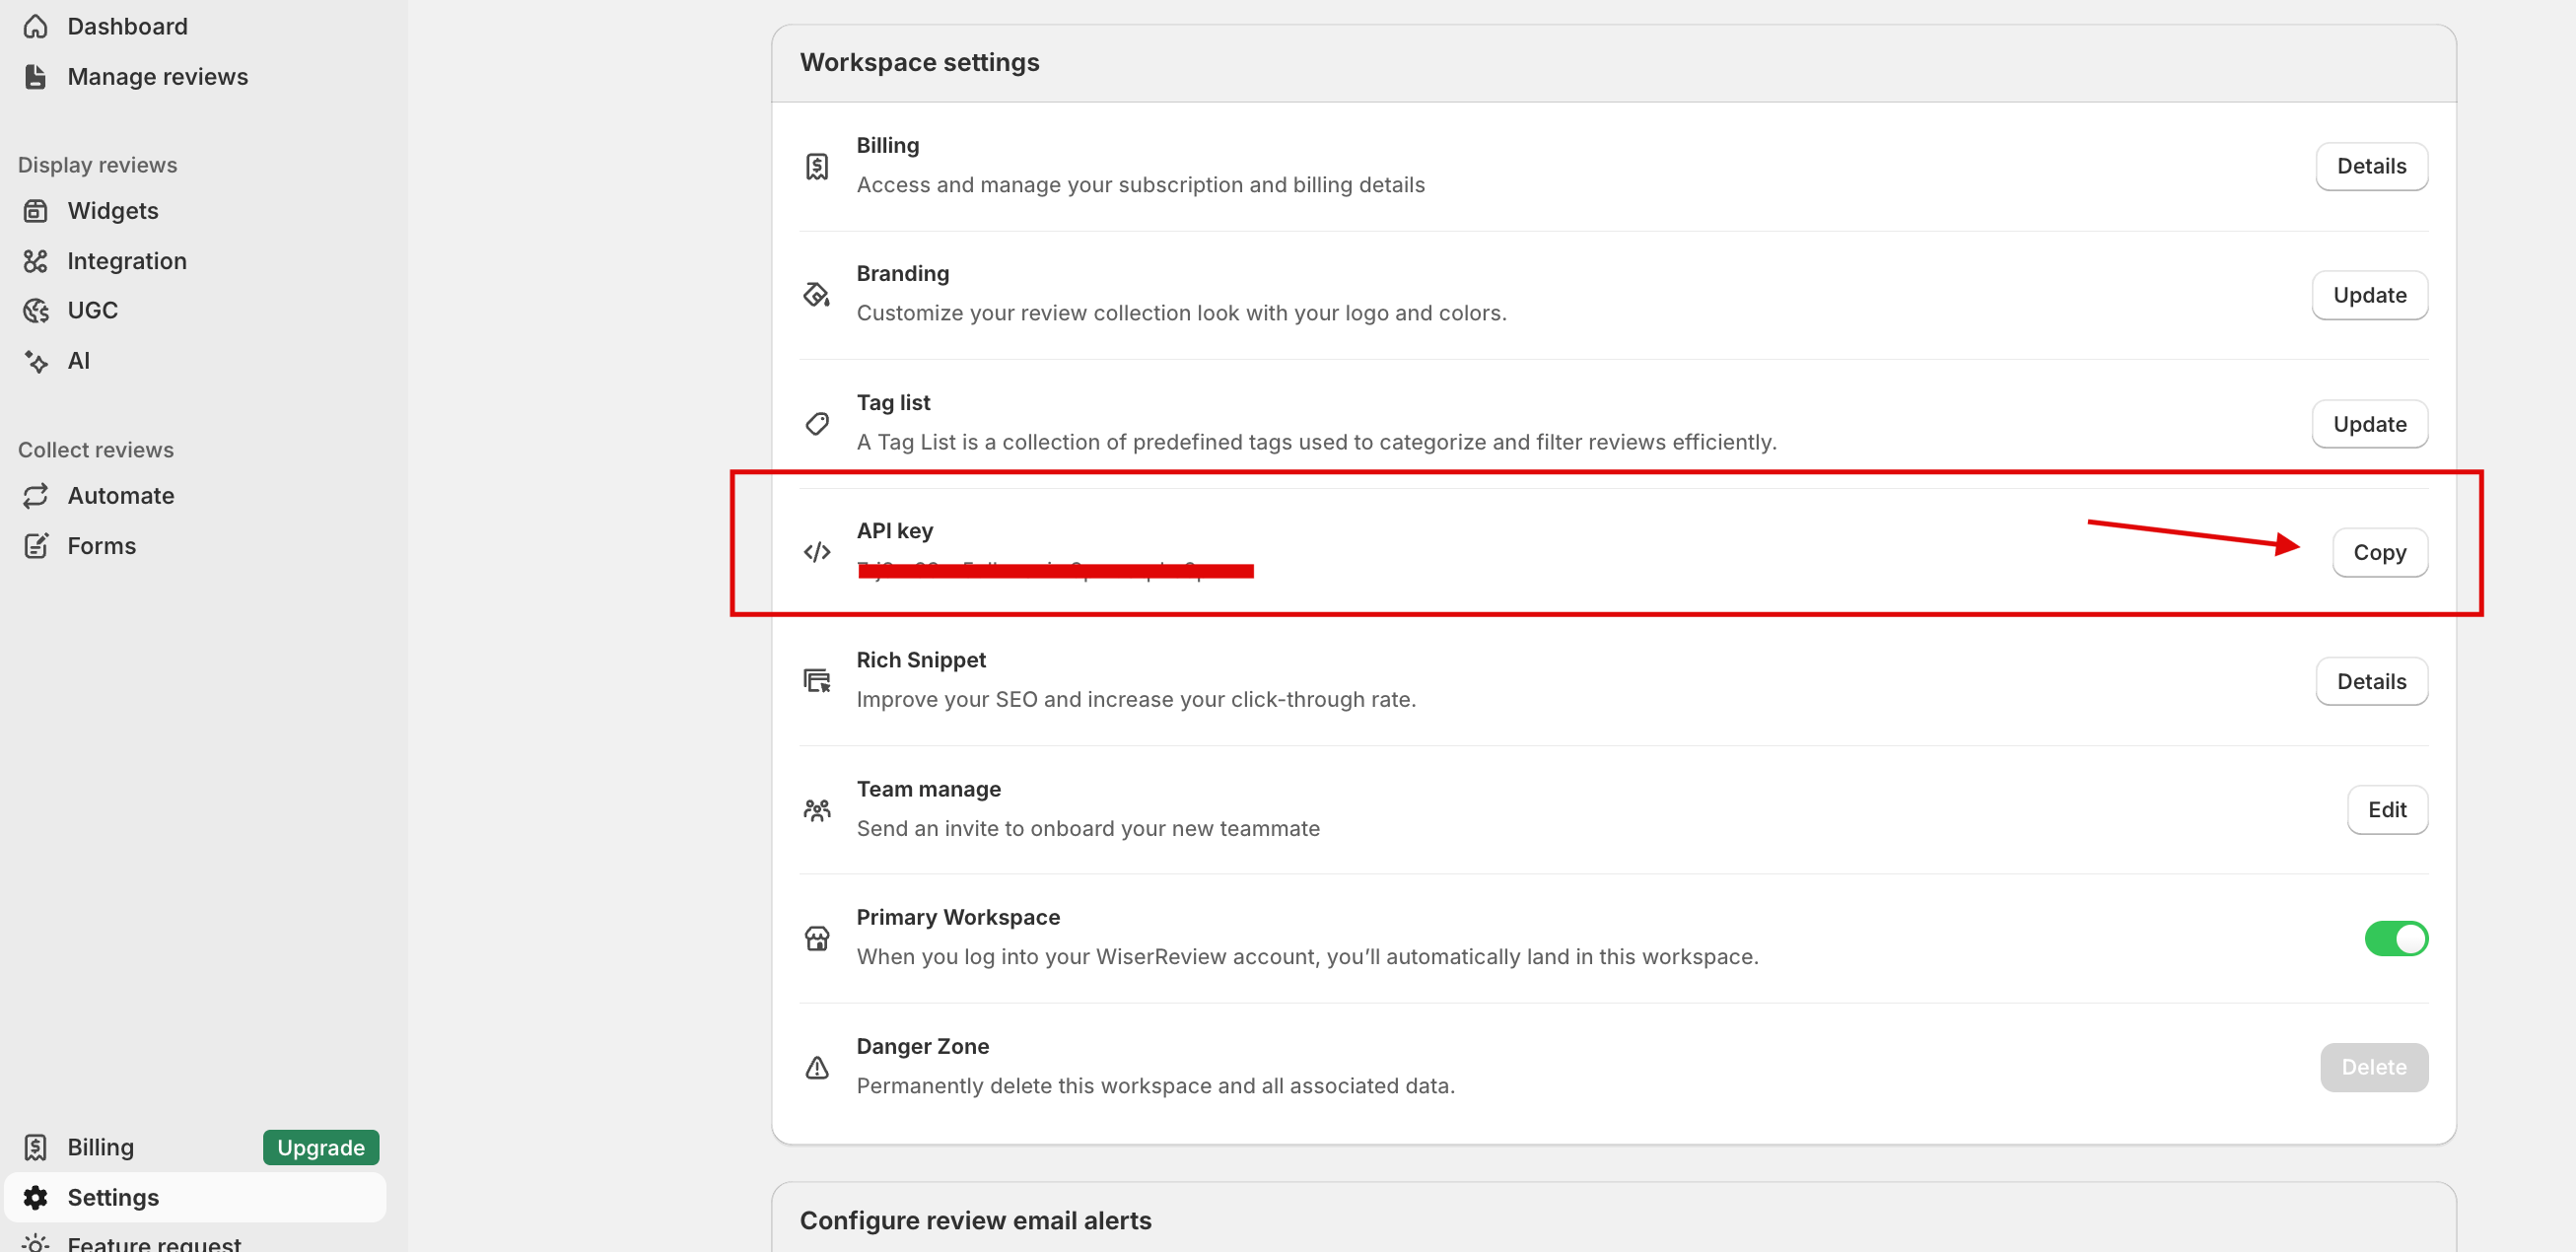Update the Tag list
2576x1252 pixels.
pyautogui.click(x=2369, y=424)
